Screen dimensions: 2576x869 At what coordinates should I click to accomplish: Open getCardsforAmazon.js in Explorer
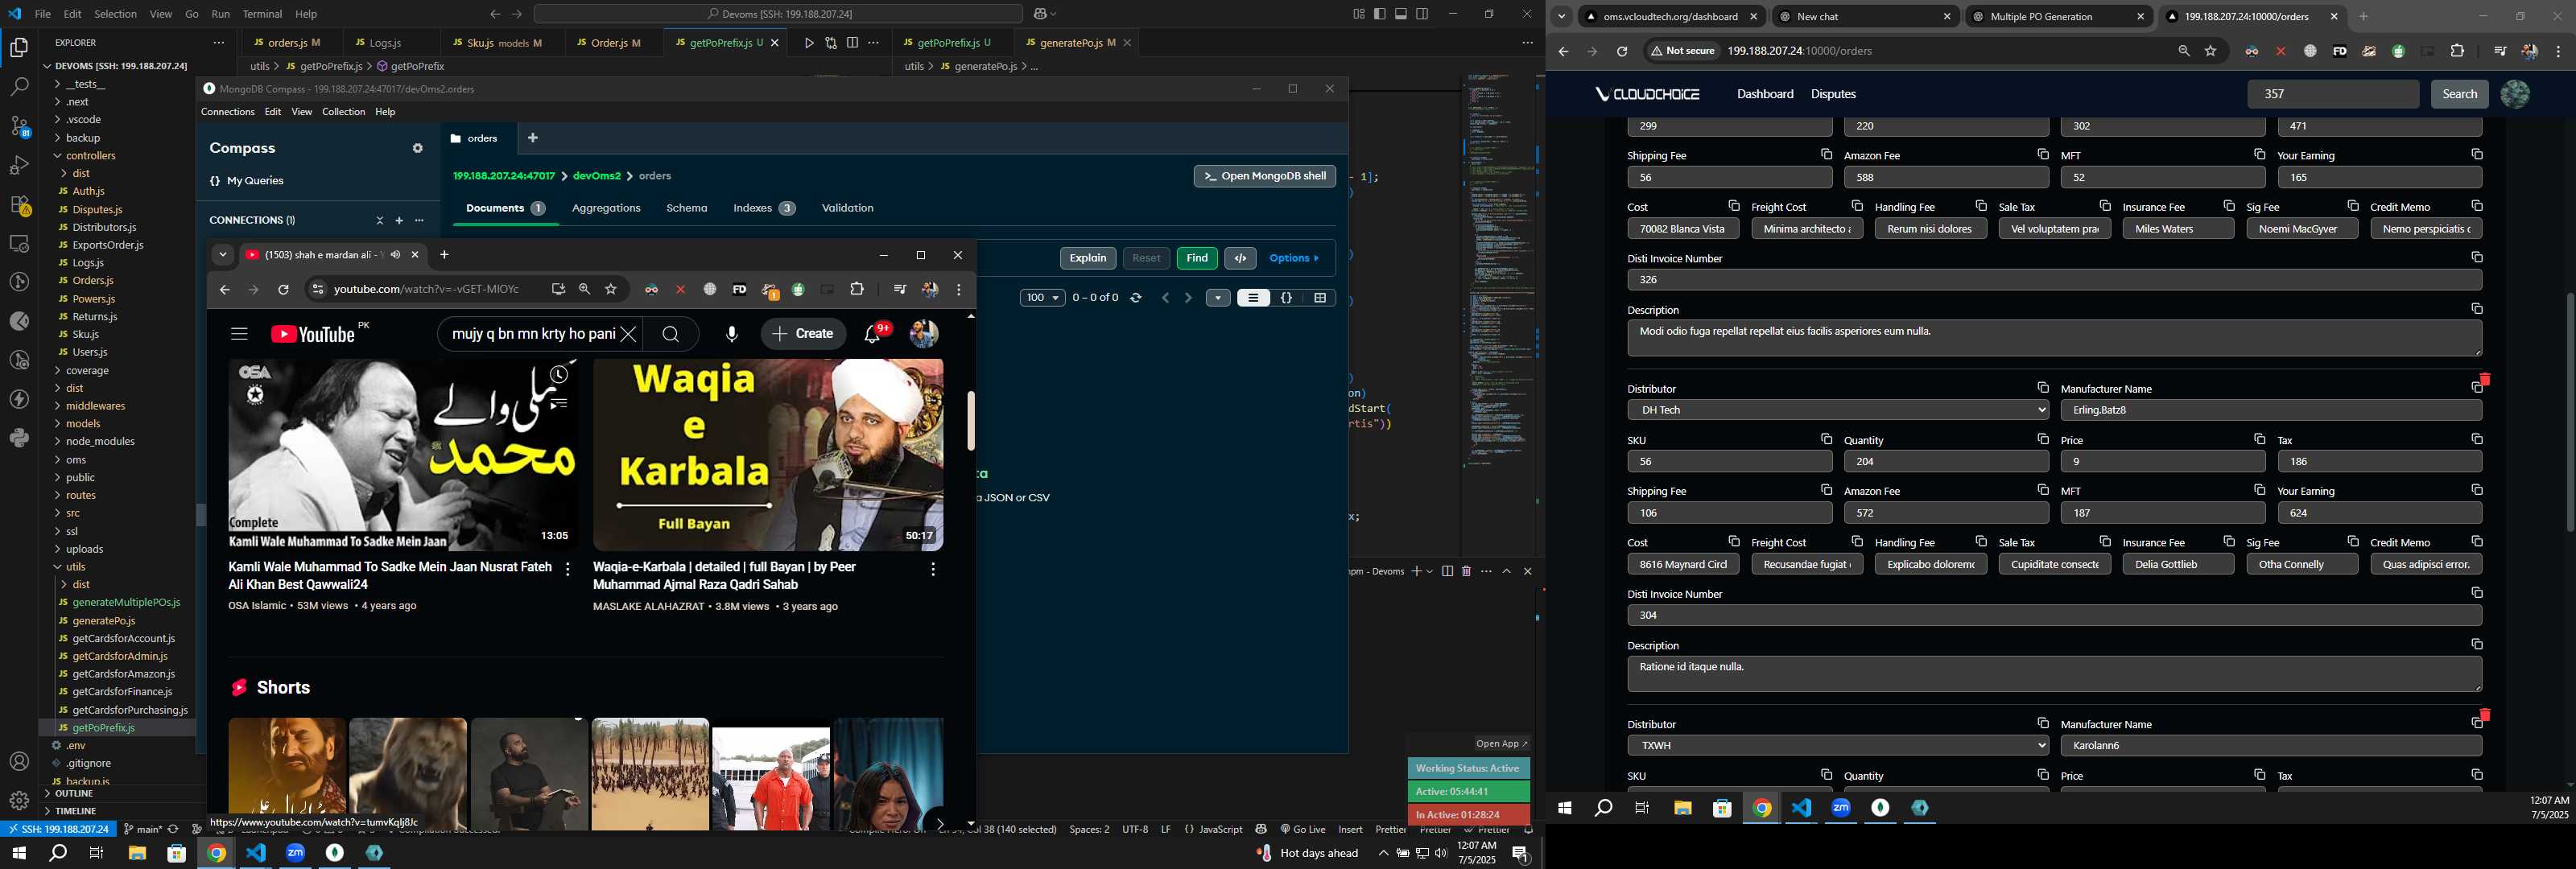coord(123,674)
